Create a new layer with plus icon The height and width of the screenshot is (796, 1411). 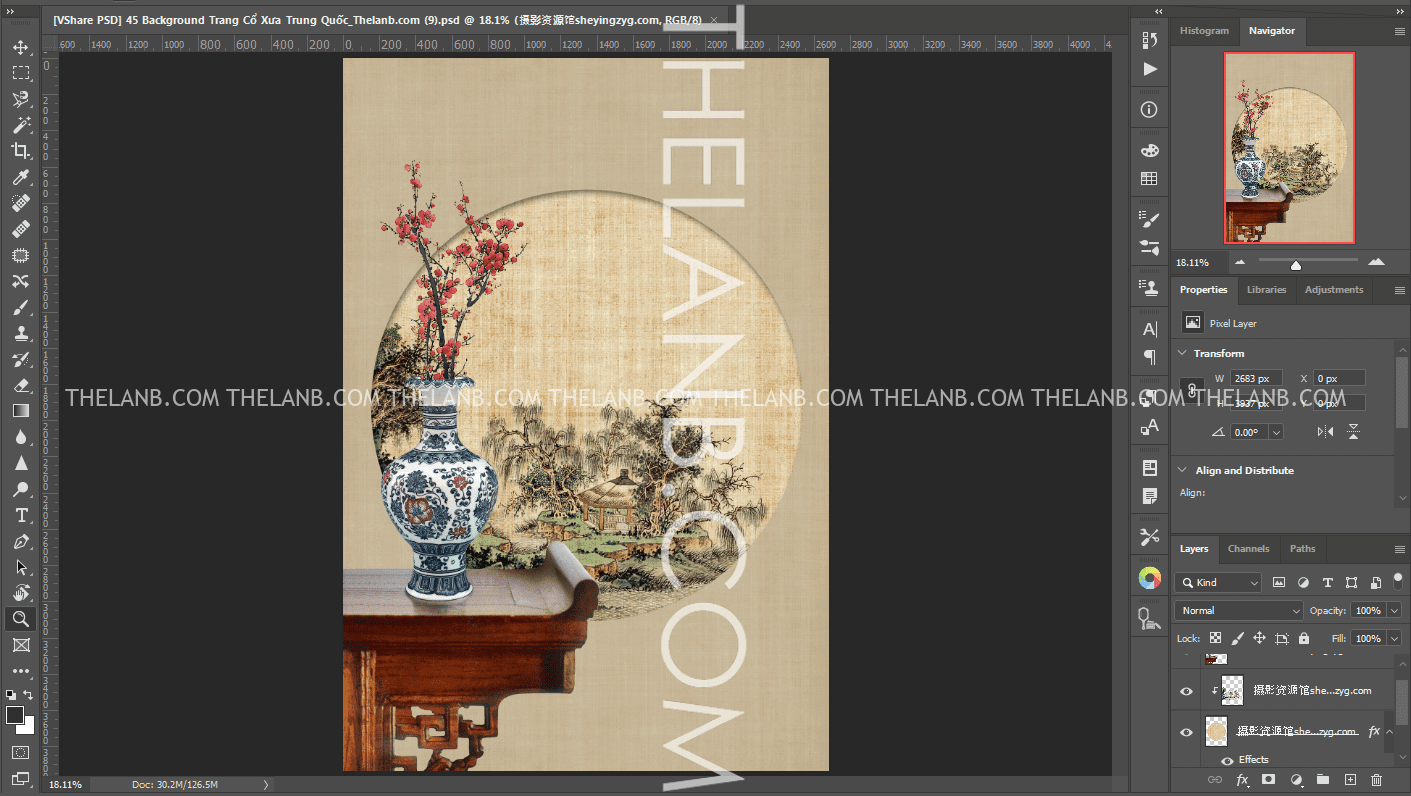(x=1350, y=779)
